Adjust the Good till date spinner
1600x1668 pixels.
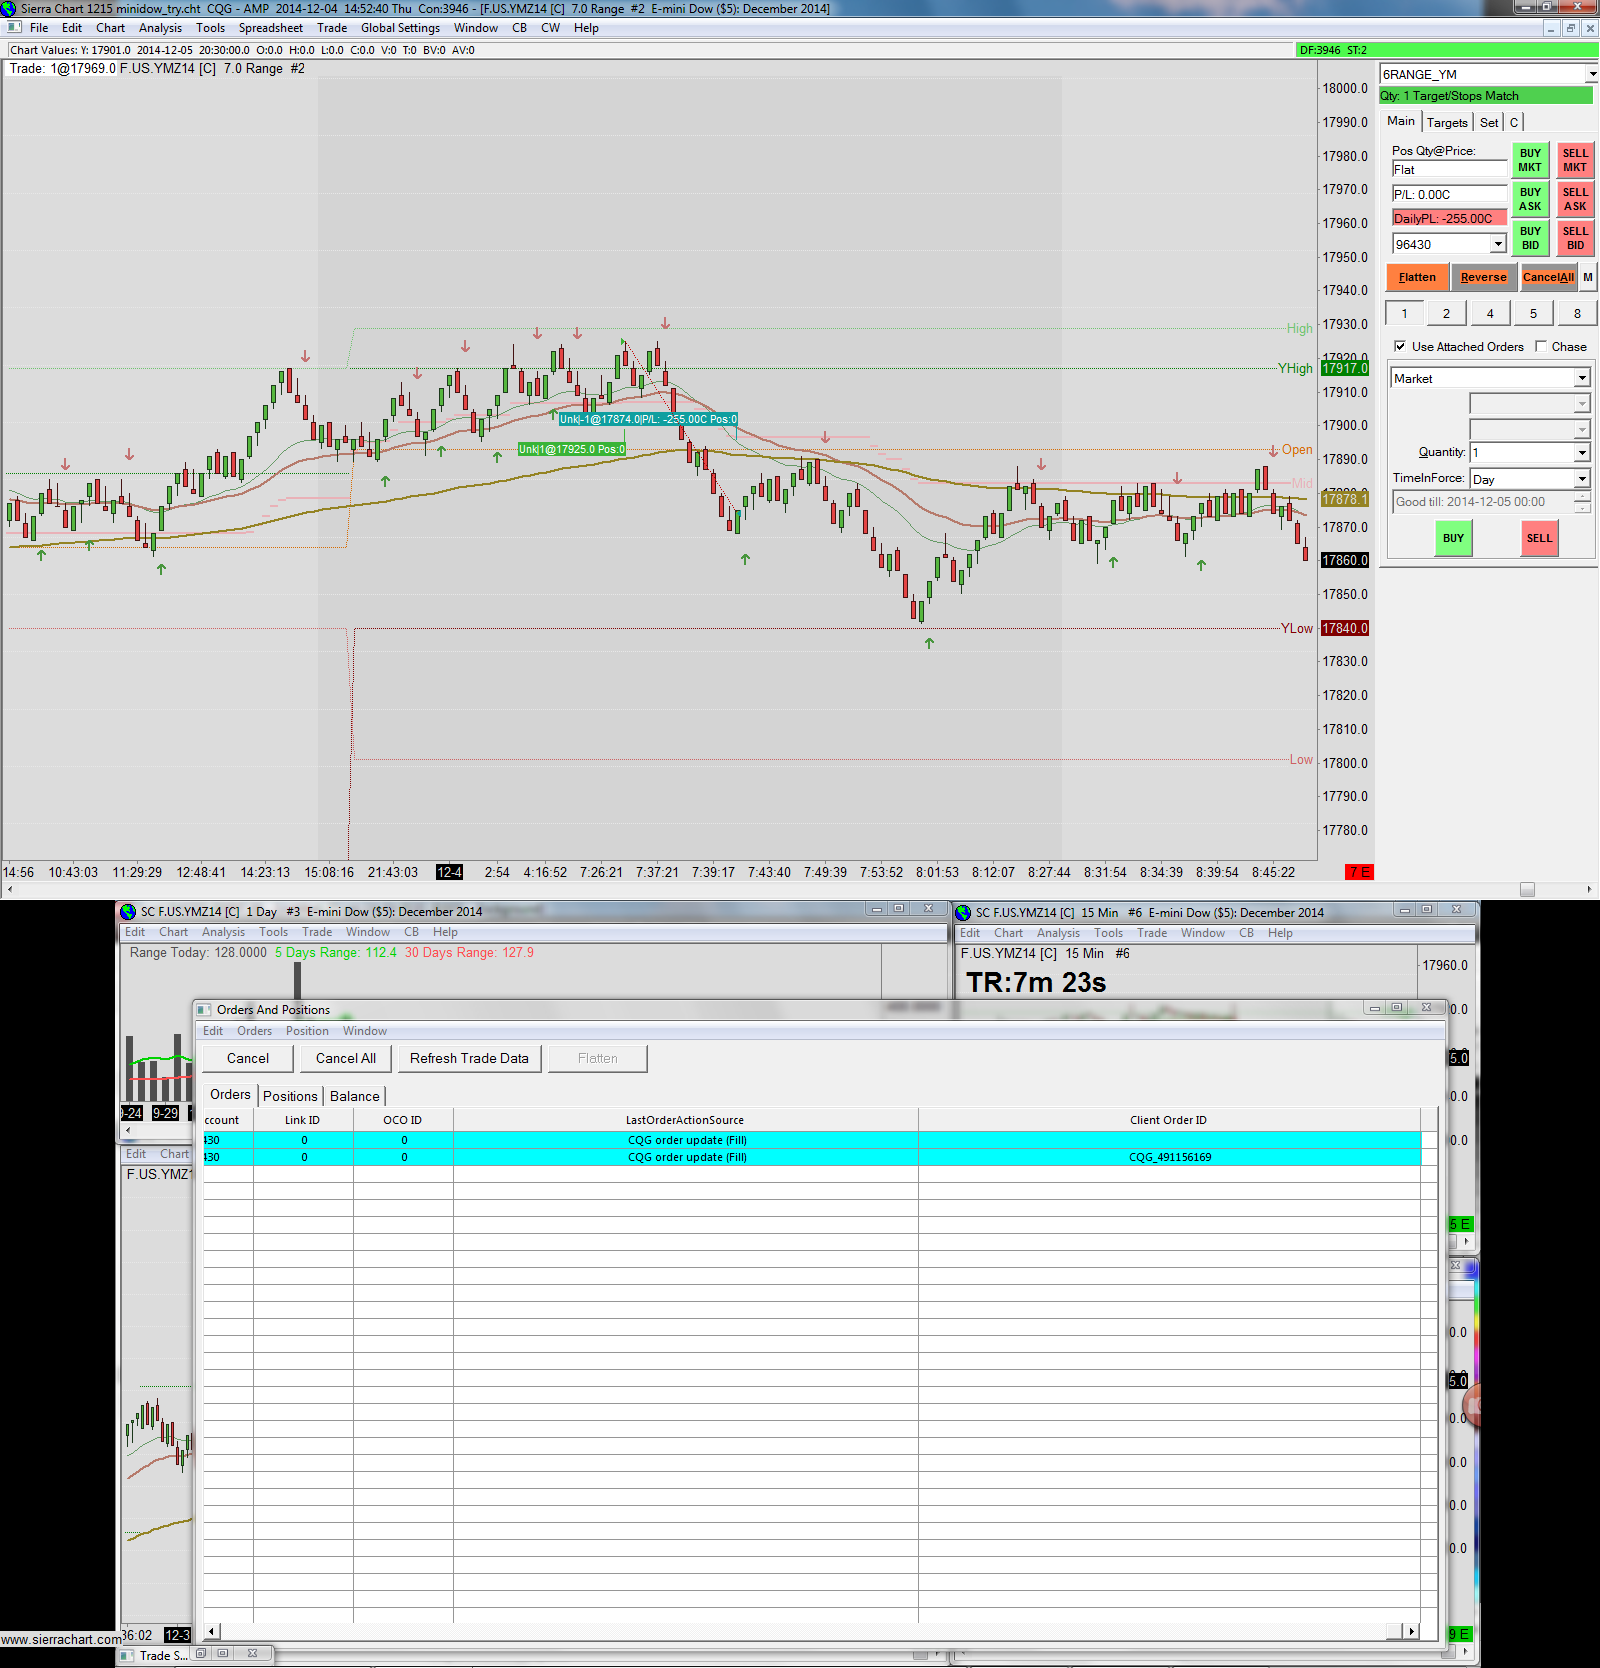[x=1582, y=502]
